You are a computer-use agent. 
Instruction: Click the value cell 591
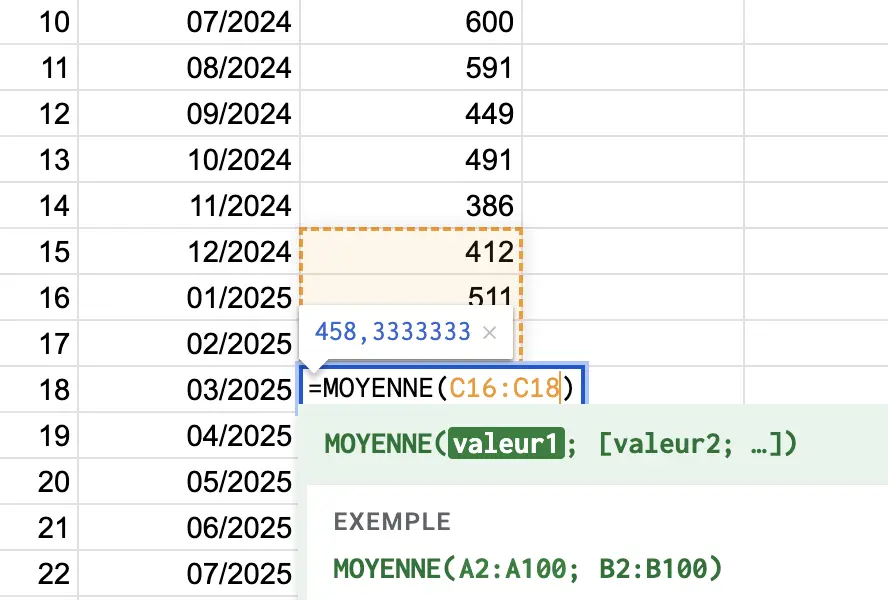coord(411,67)
